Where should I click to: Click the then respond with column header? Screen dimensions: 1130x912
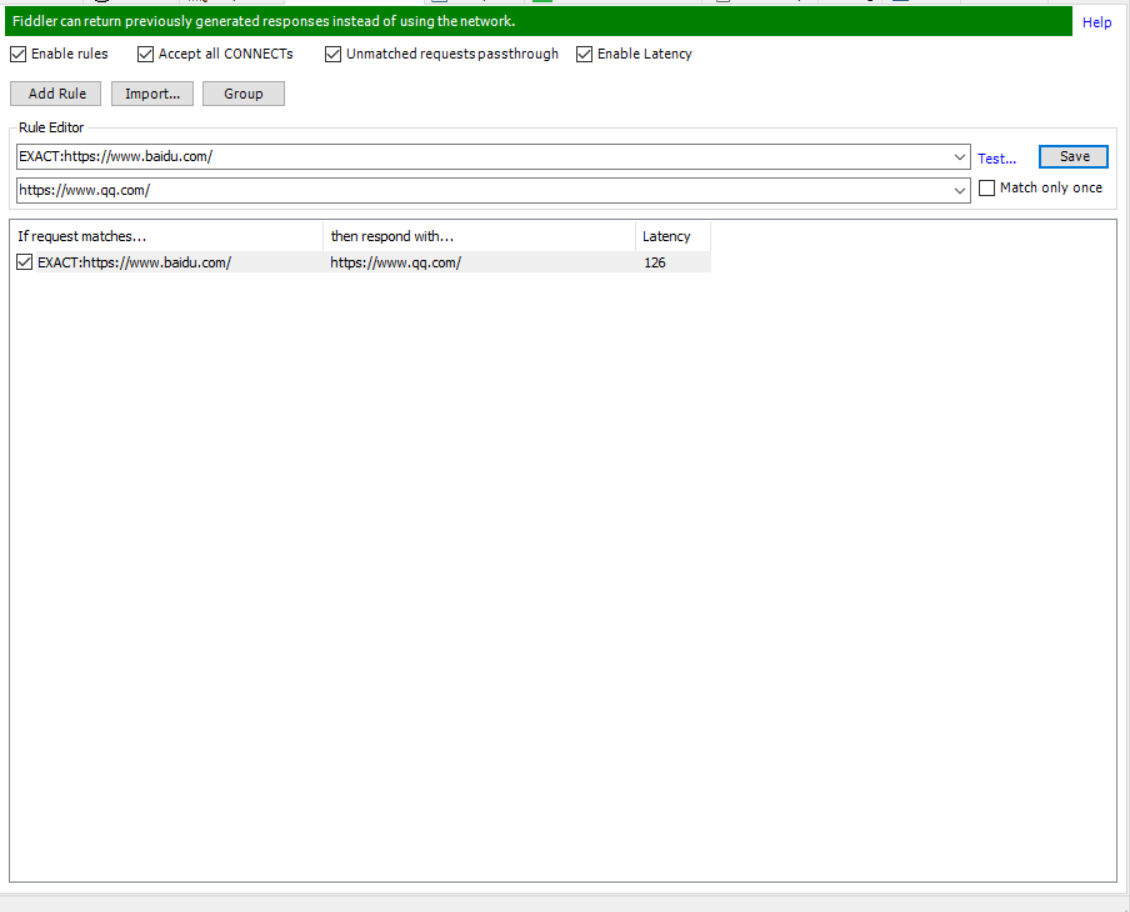point(479,236)
